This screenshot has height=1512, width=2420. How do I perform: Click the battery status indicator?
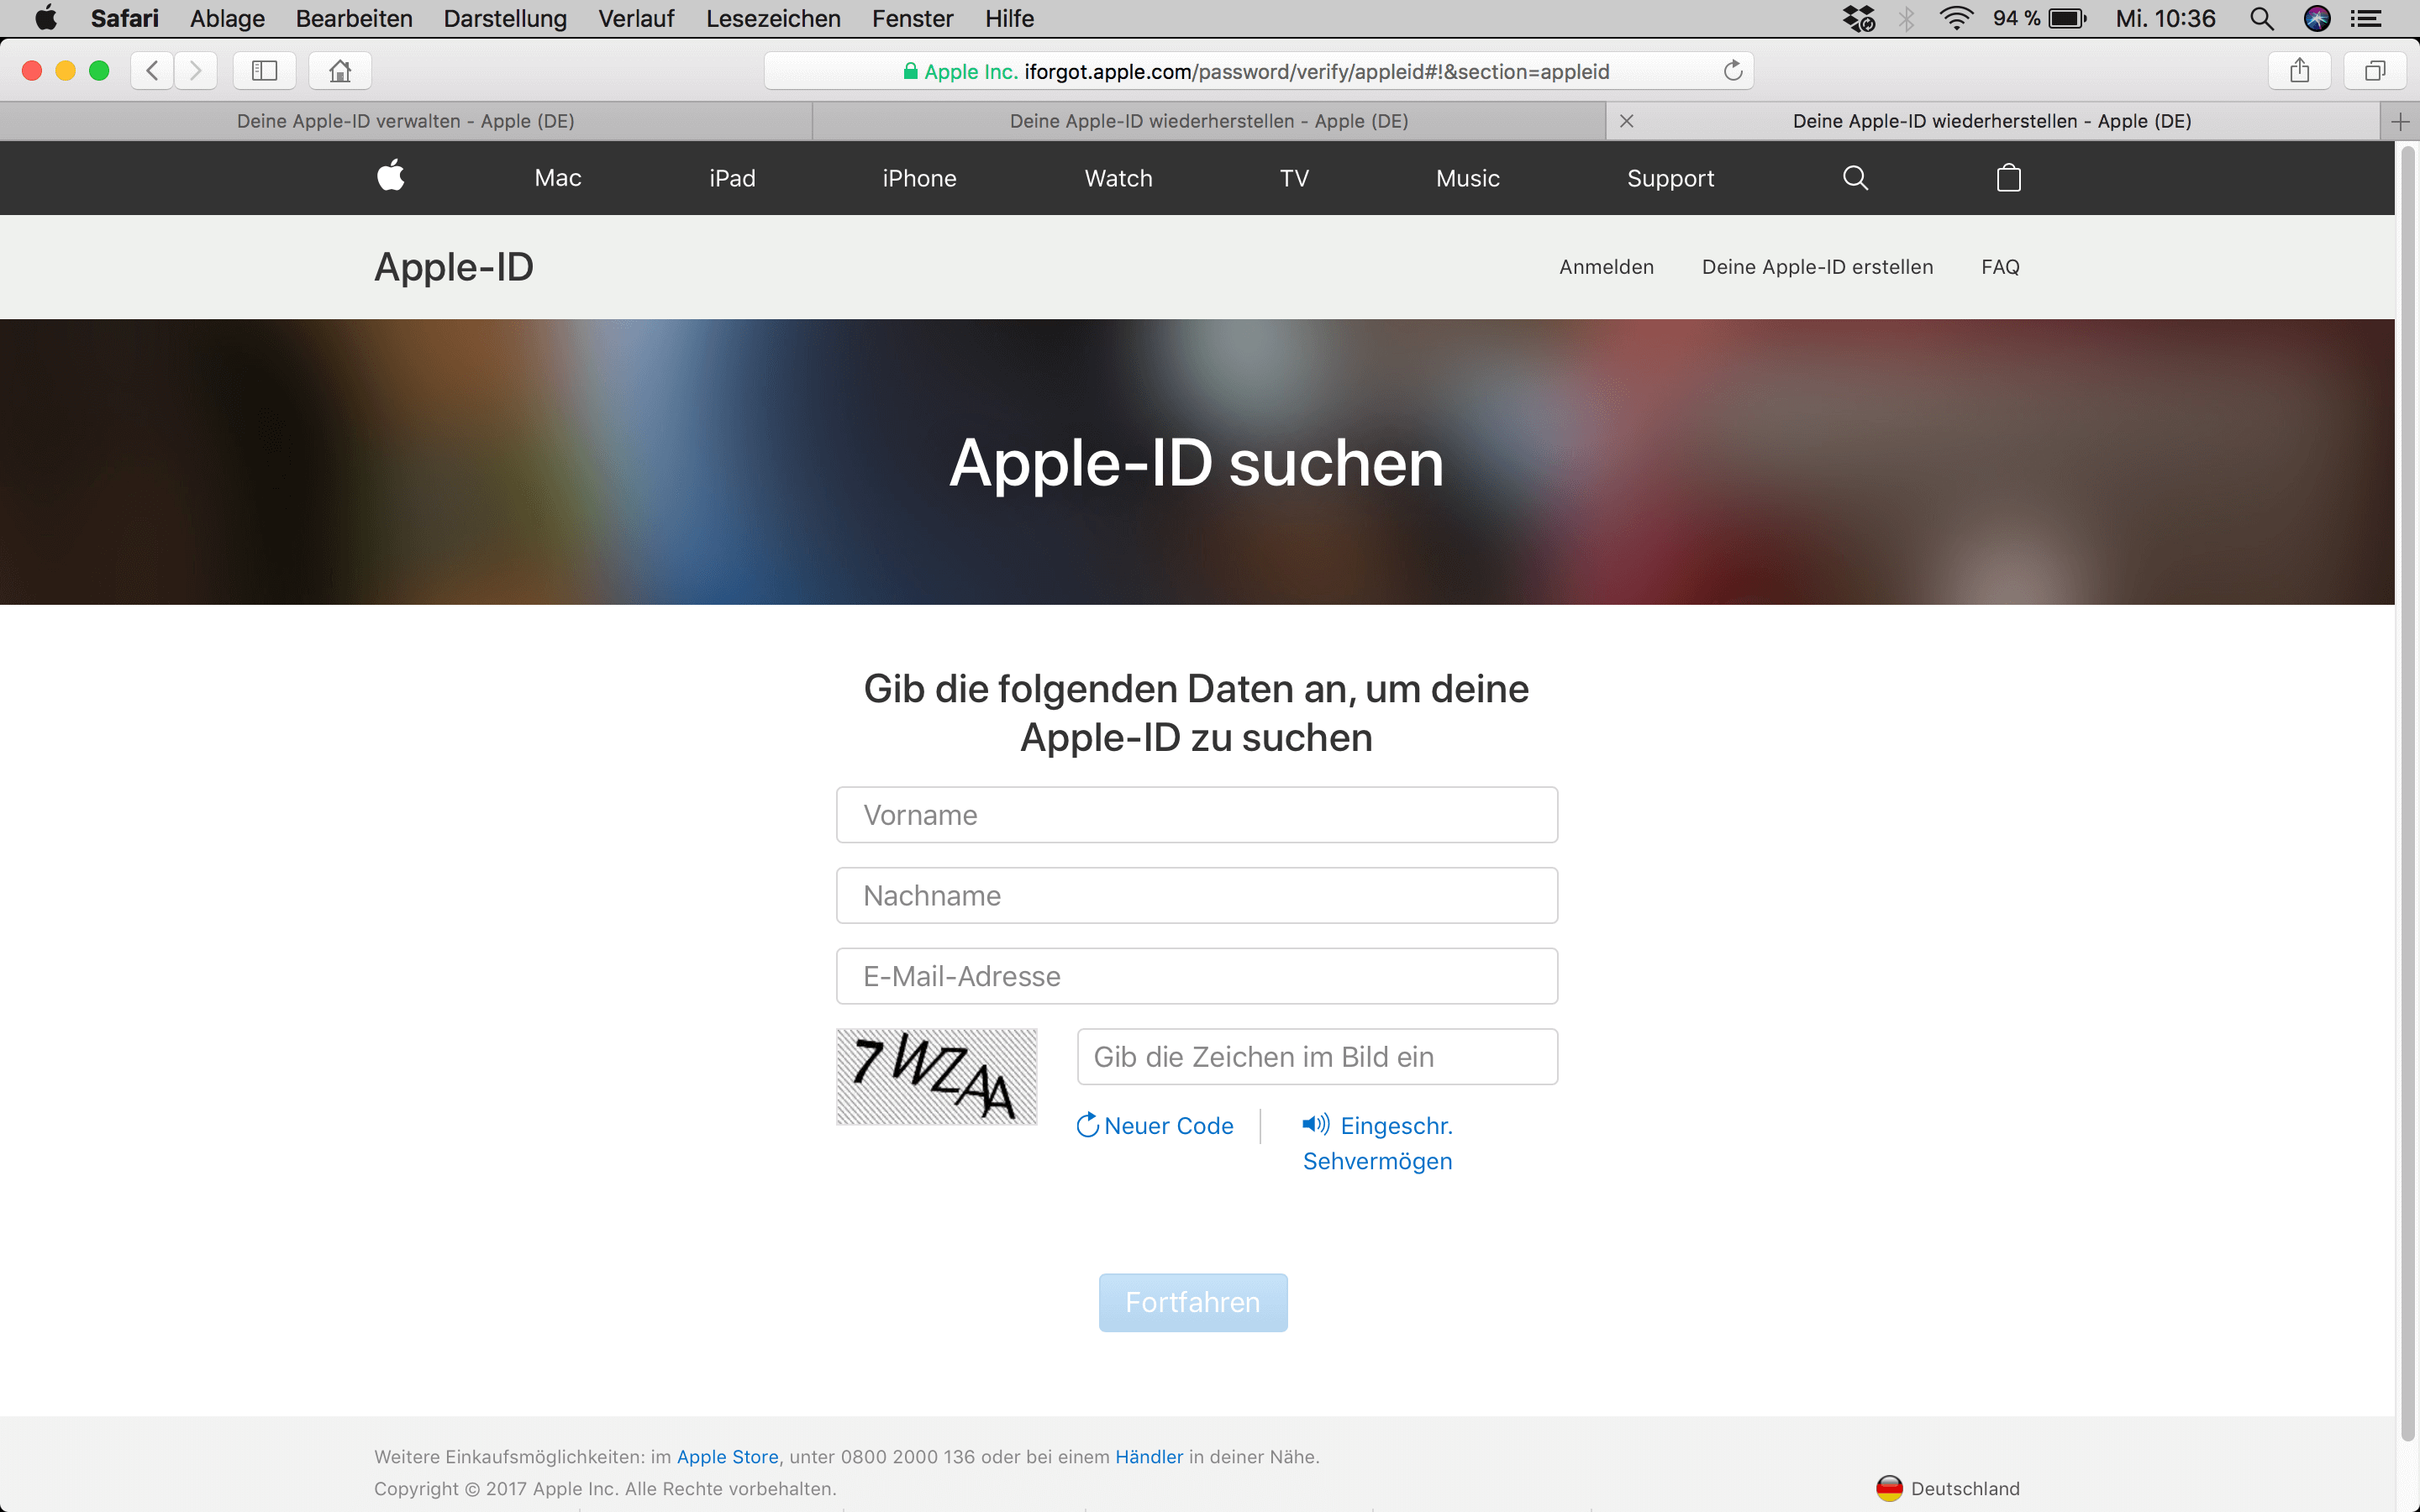click(x=2040, y=18)
